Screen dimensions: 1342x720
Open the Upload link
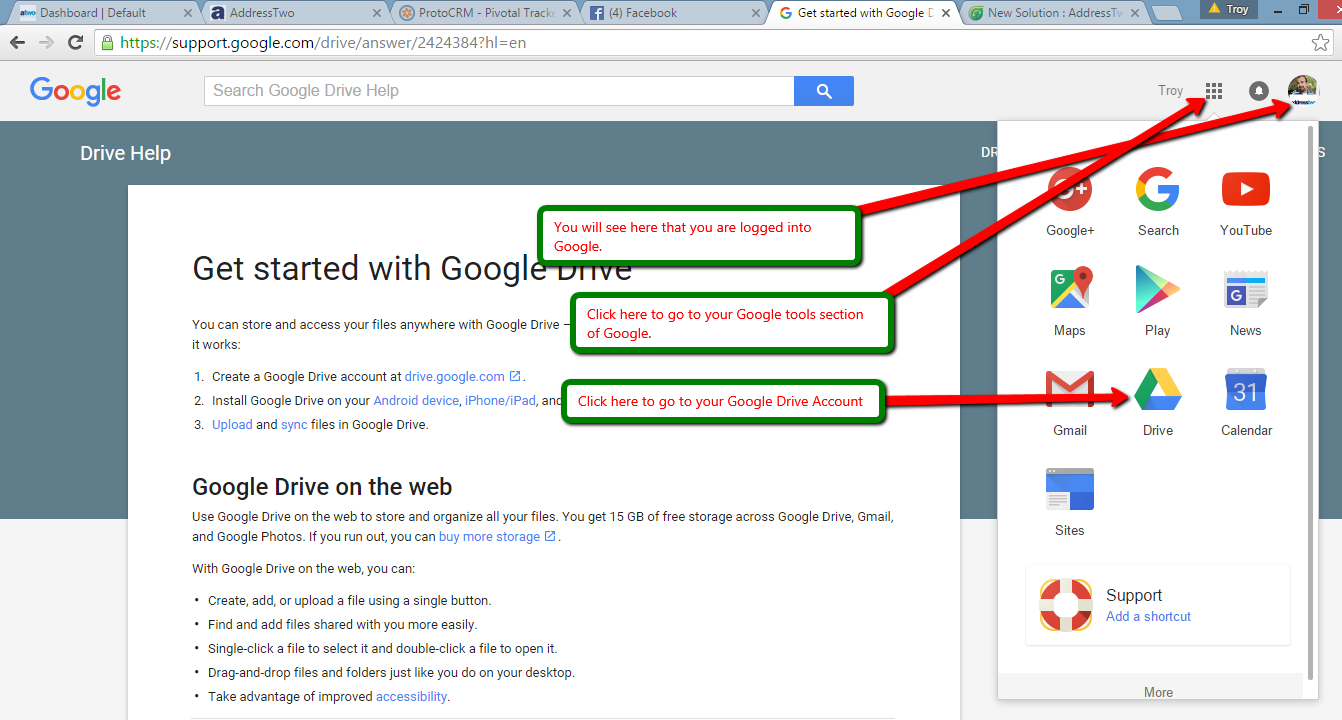click(x=232, y=425)
